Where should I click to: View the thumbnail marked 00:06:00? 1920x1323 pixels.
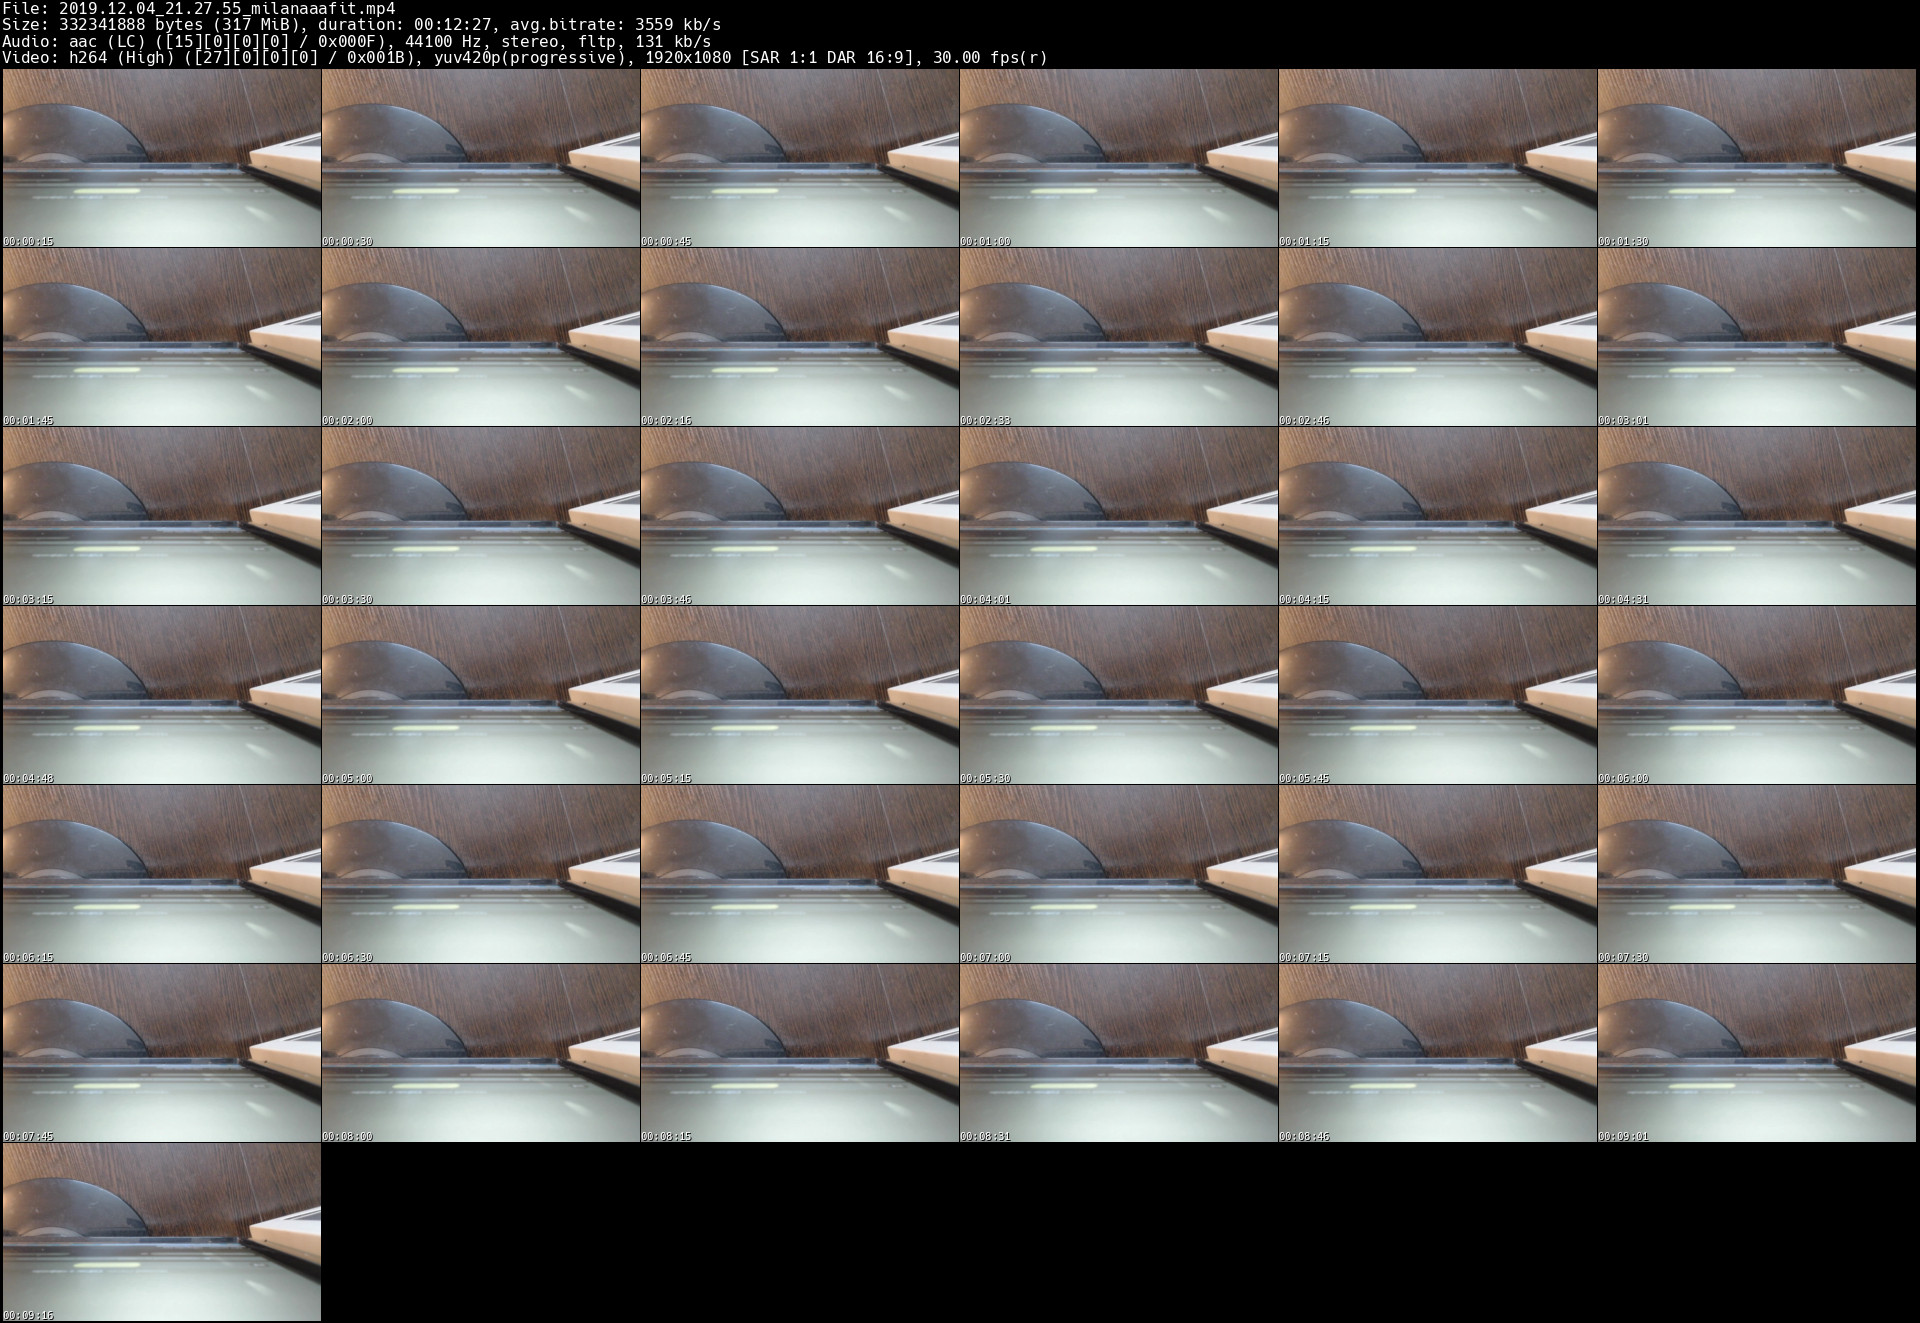tap(1757, 695)
